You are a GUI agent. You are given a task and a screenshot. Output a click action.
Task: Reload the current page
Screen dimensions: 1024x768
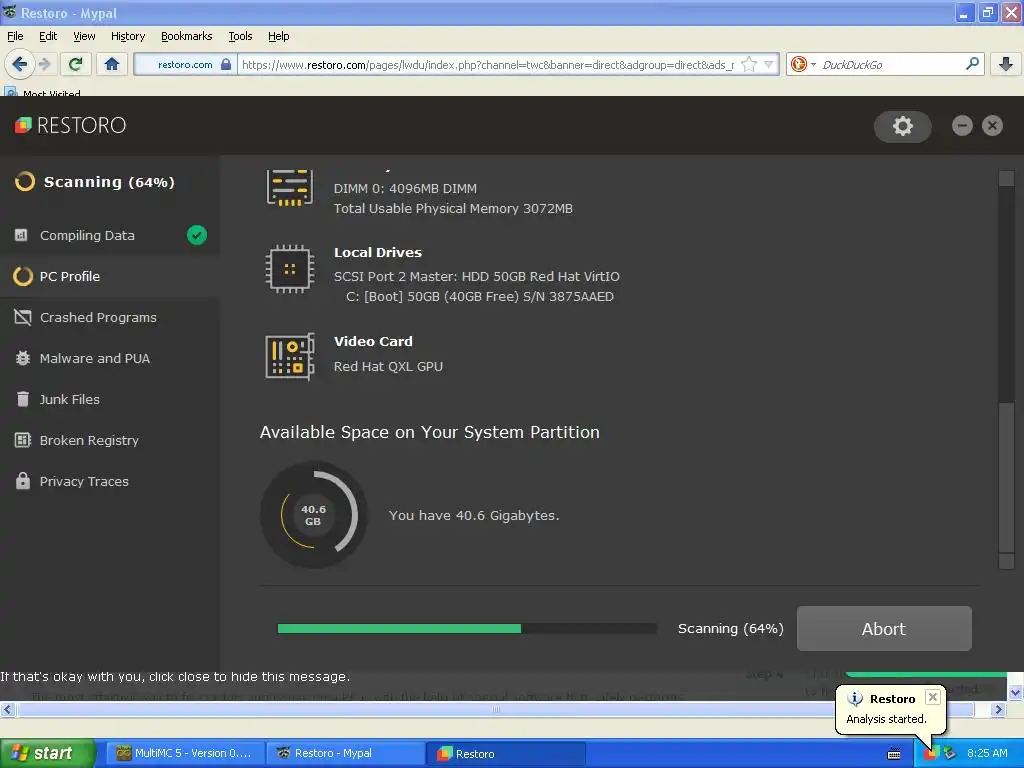pos(76,64)
